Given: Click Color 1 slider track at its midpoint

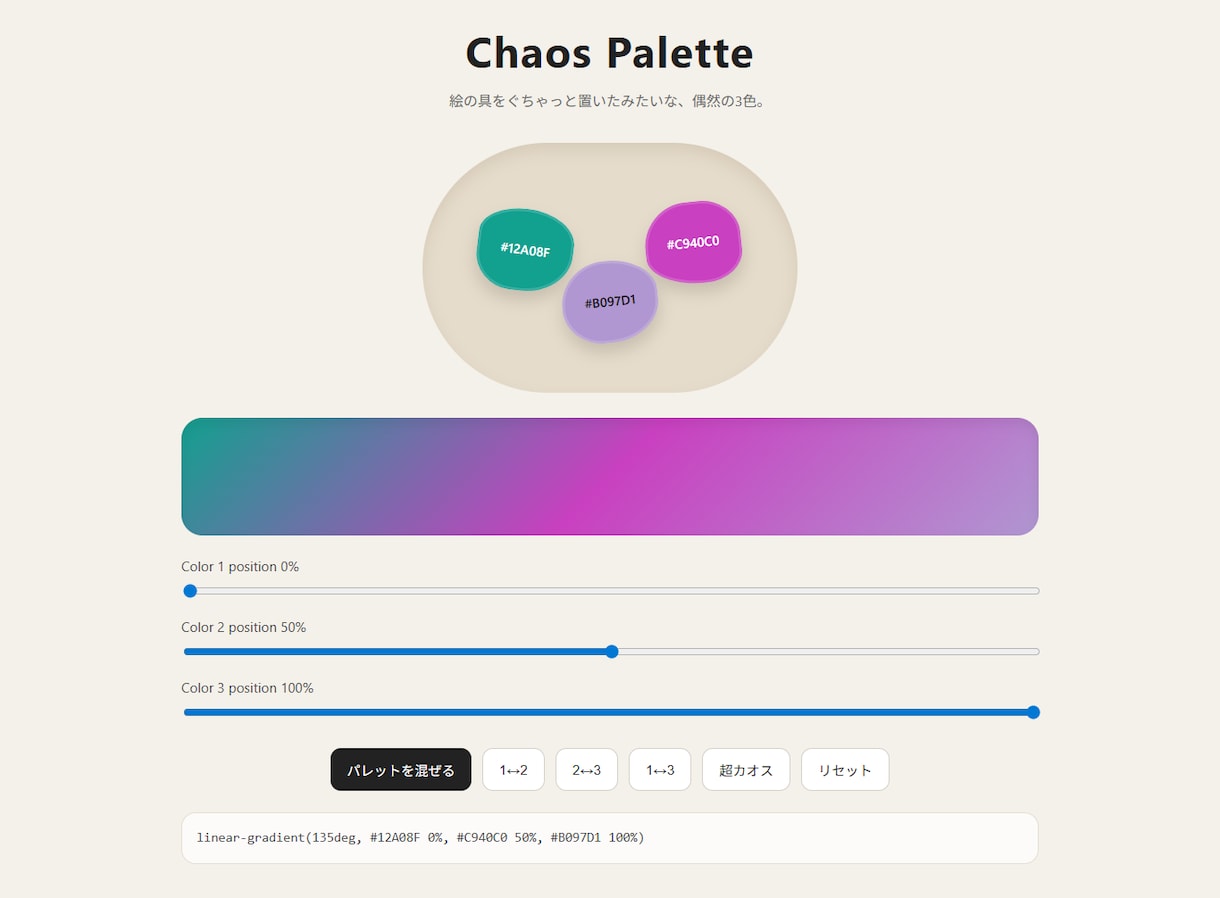Looking at the screenshot, I should [x=611, y=591].
